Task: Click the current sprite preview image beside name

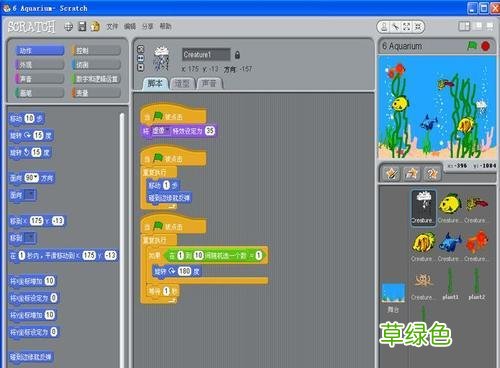Action: coord(162,59)
